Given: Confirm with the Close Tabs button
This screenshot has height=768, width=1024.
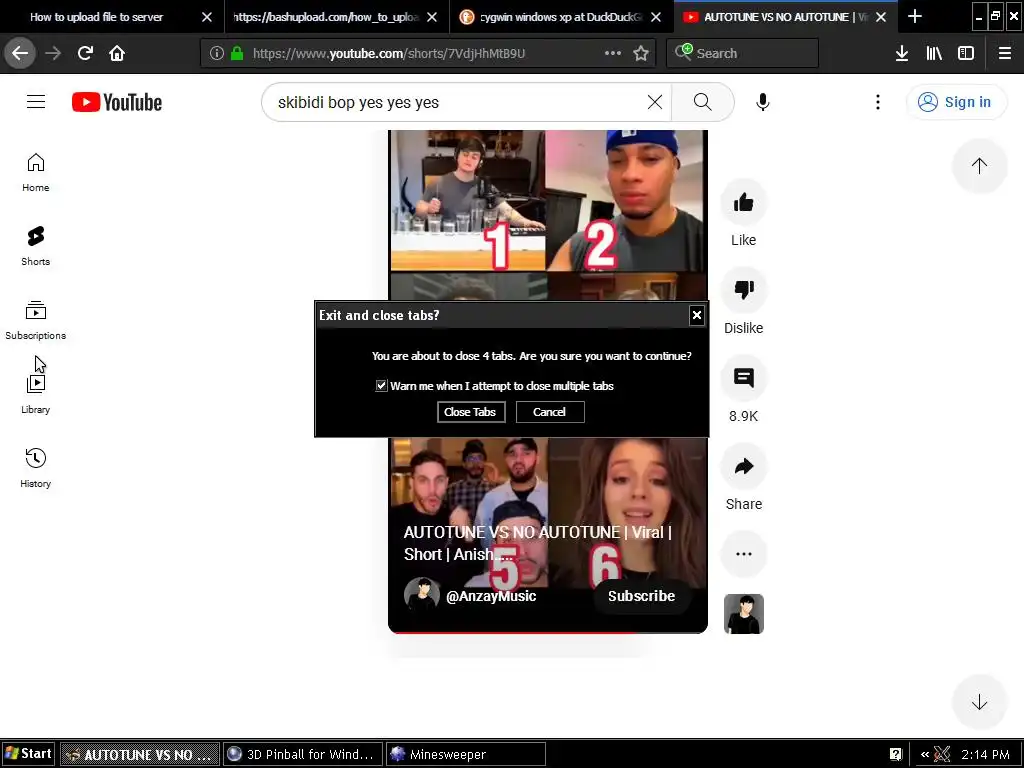Looking at the screenshot, I should (x=470, y=412).
